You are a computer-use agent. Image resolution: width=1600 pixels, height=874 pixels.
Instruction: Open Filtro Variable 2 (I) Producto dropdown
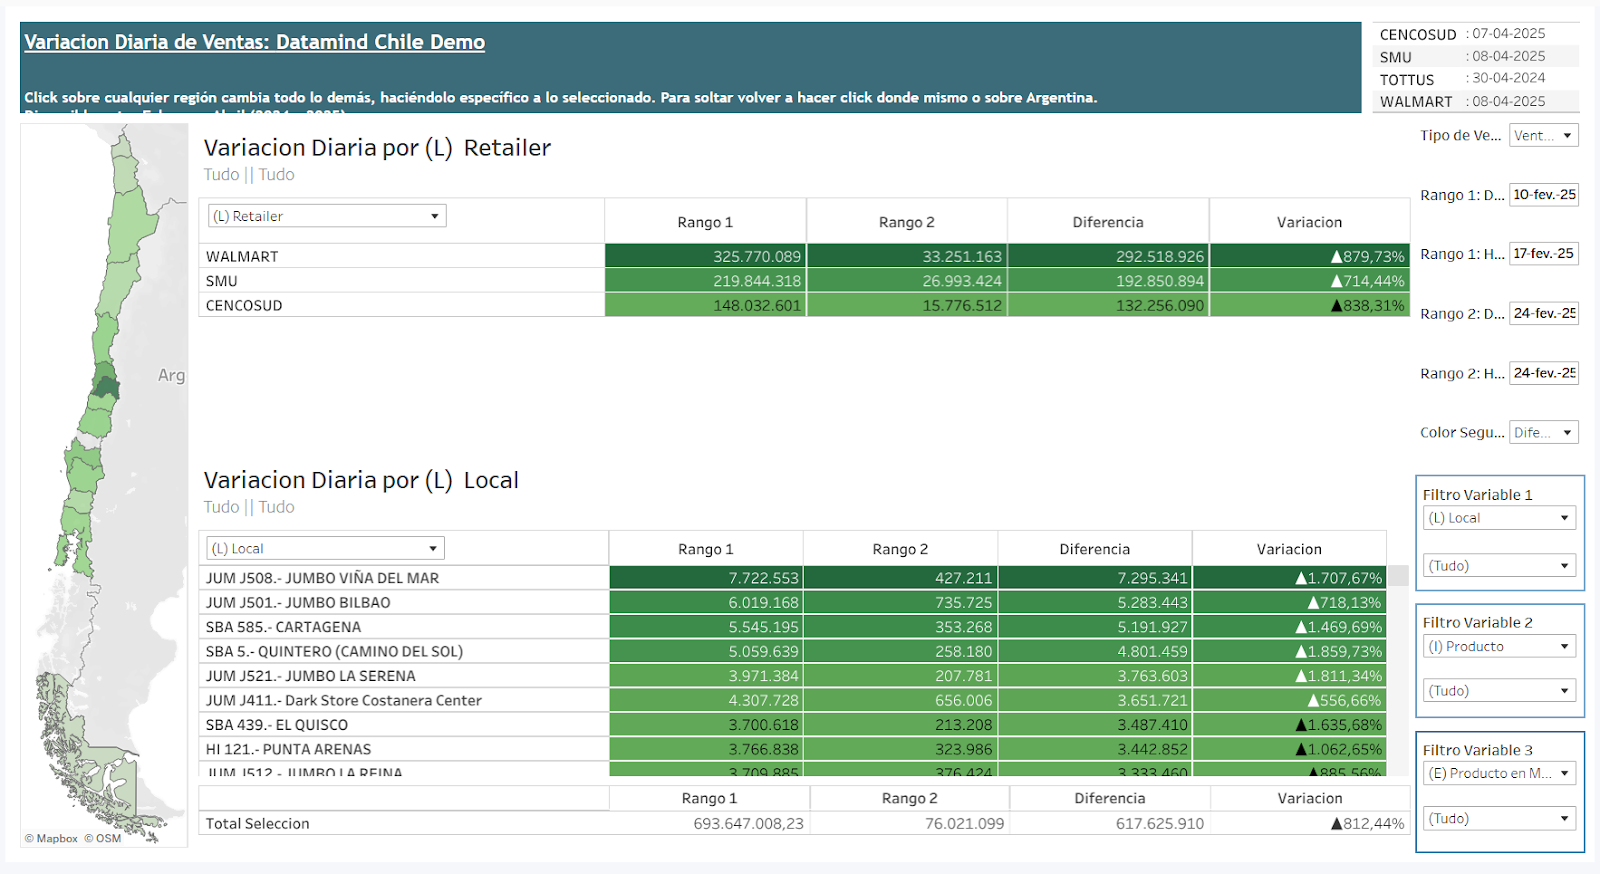[x=1499, y=646]
